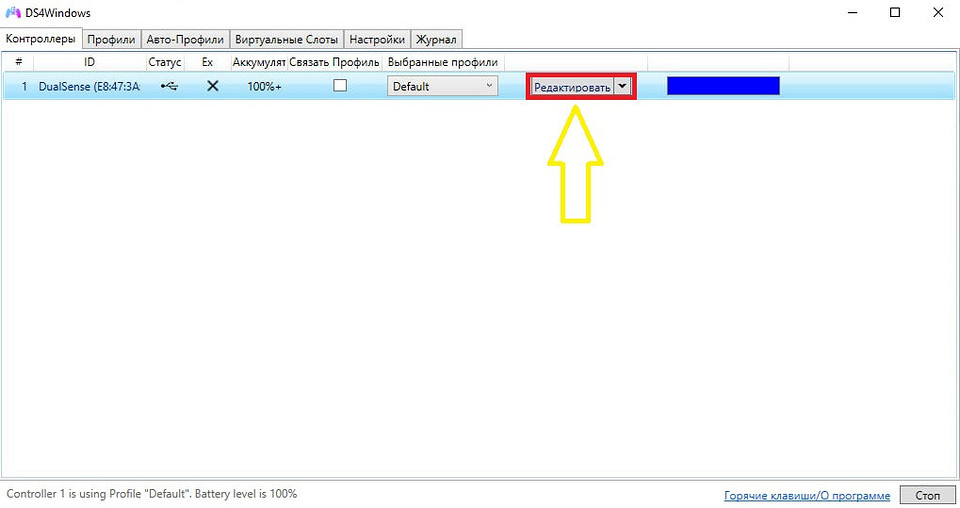Open the Настройки tab
The image size is (960, 508).
[377, 40]
